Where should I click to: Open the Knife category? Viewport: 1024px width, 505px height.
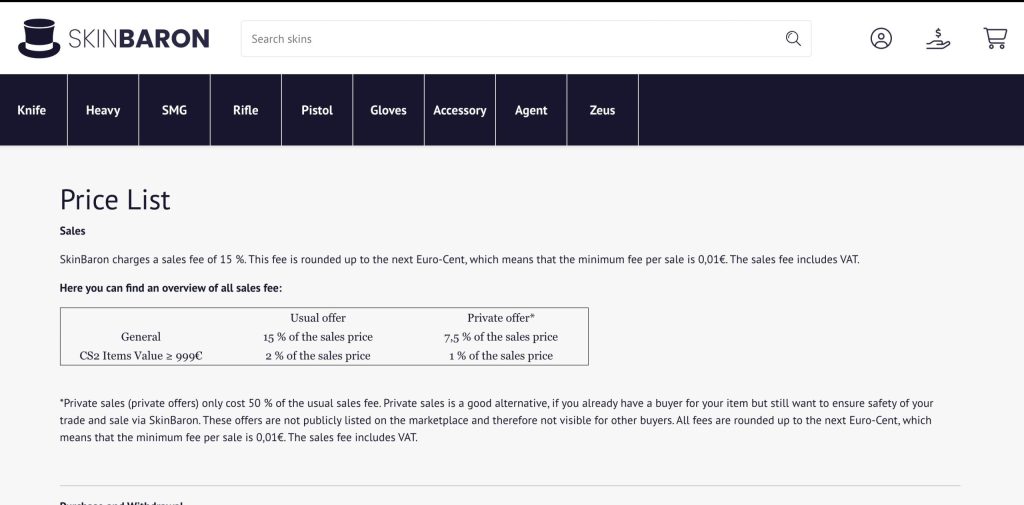coord(32,110)
